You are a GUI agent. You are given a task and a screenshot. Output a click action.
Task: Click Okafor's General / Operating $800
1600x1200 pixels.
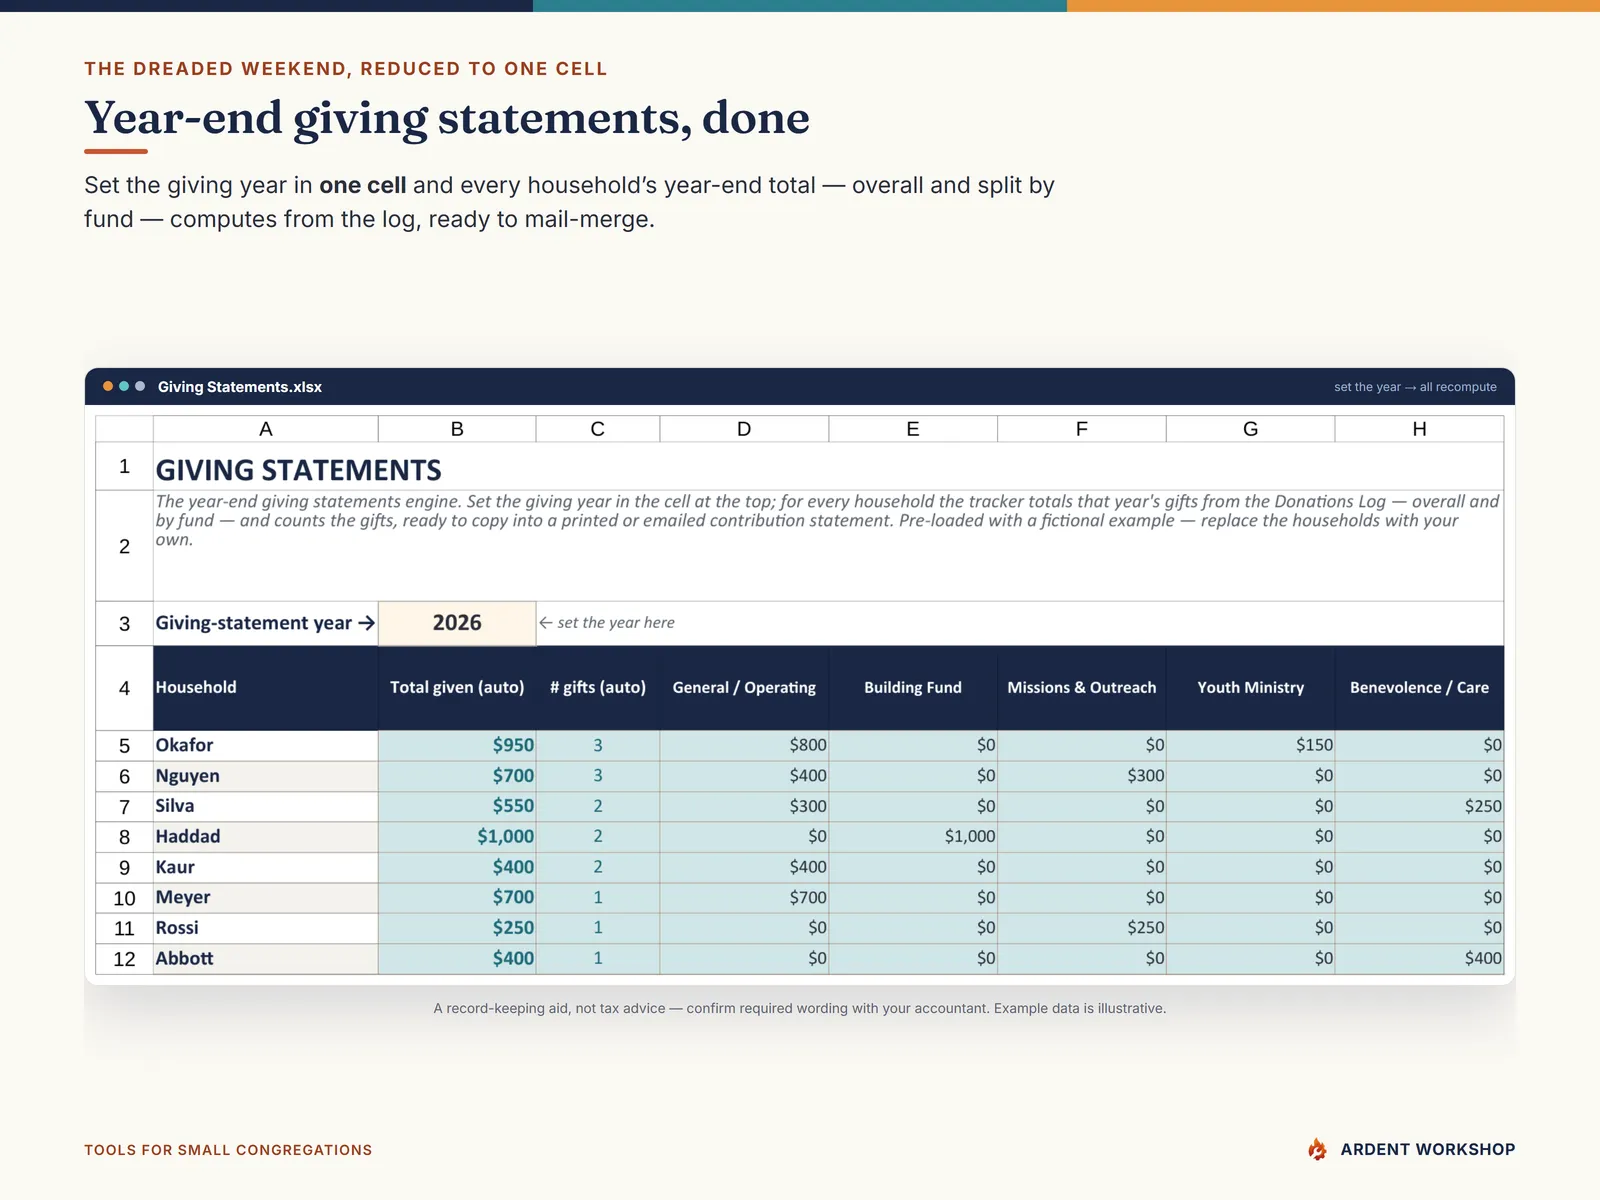pos(744,745)
